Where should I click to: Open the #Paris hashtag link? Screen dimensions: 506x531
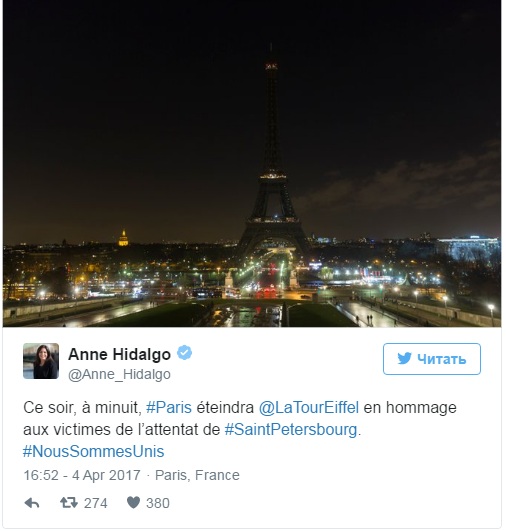point(169,408)
